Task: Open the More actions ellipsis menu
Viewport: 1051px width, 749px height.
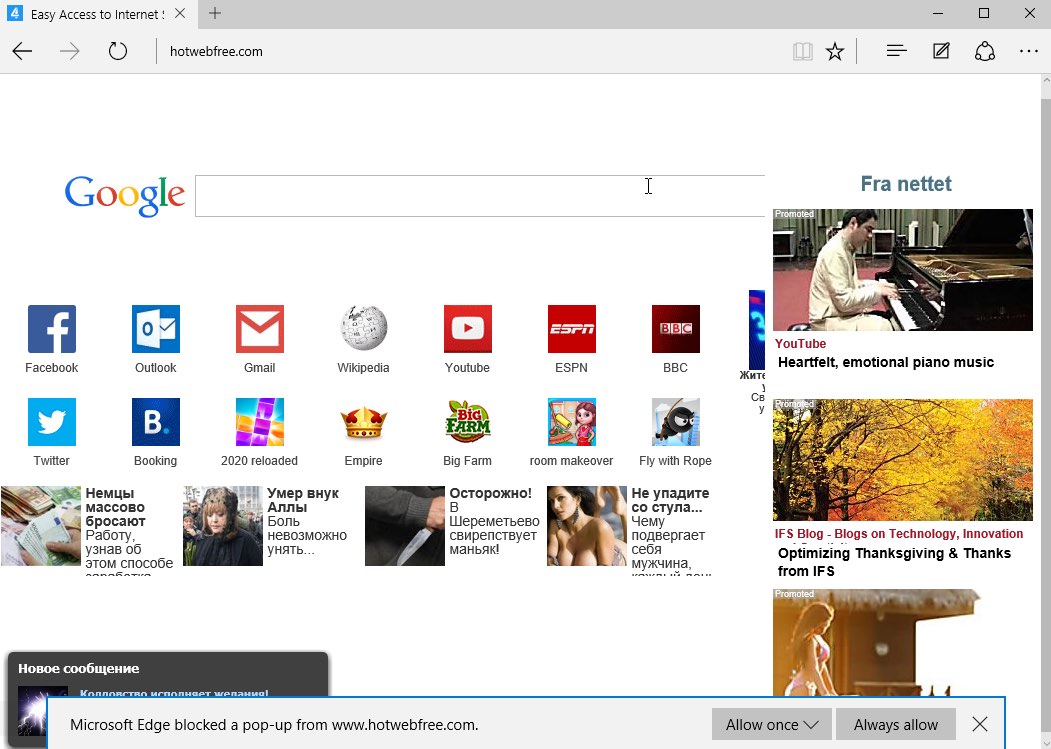Action: [x=1029, y=51]
